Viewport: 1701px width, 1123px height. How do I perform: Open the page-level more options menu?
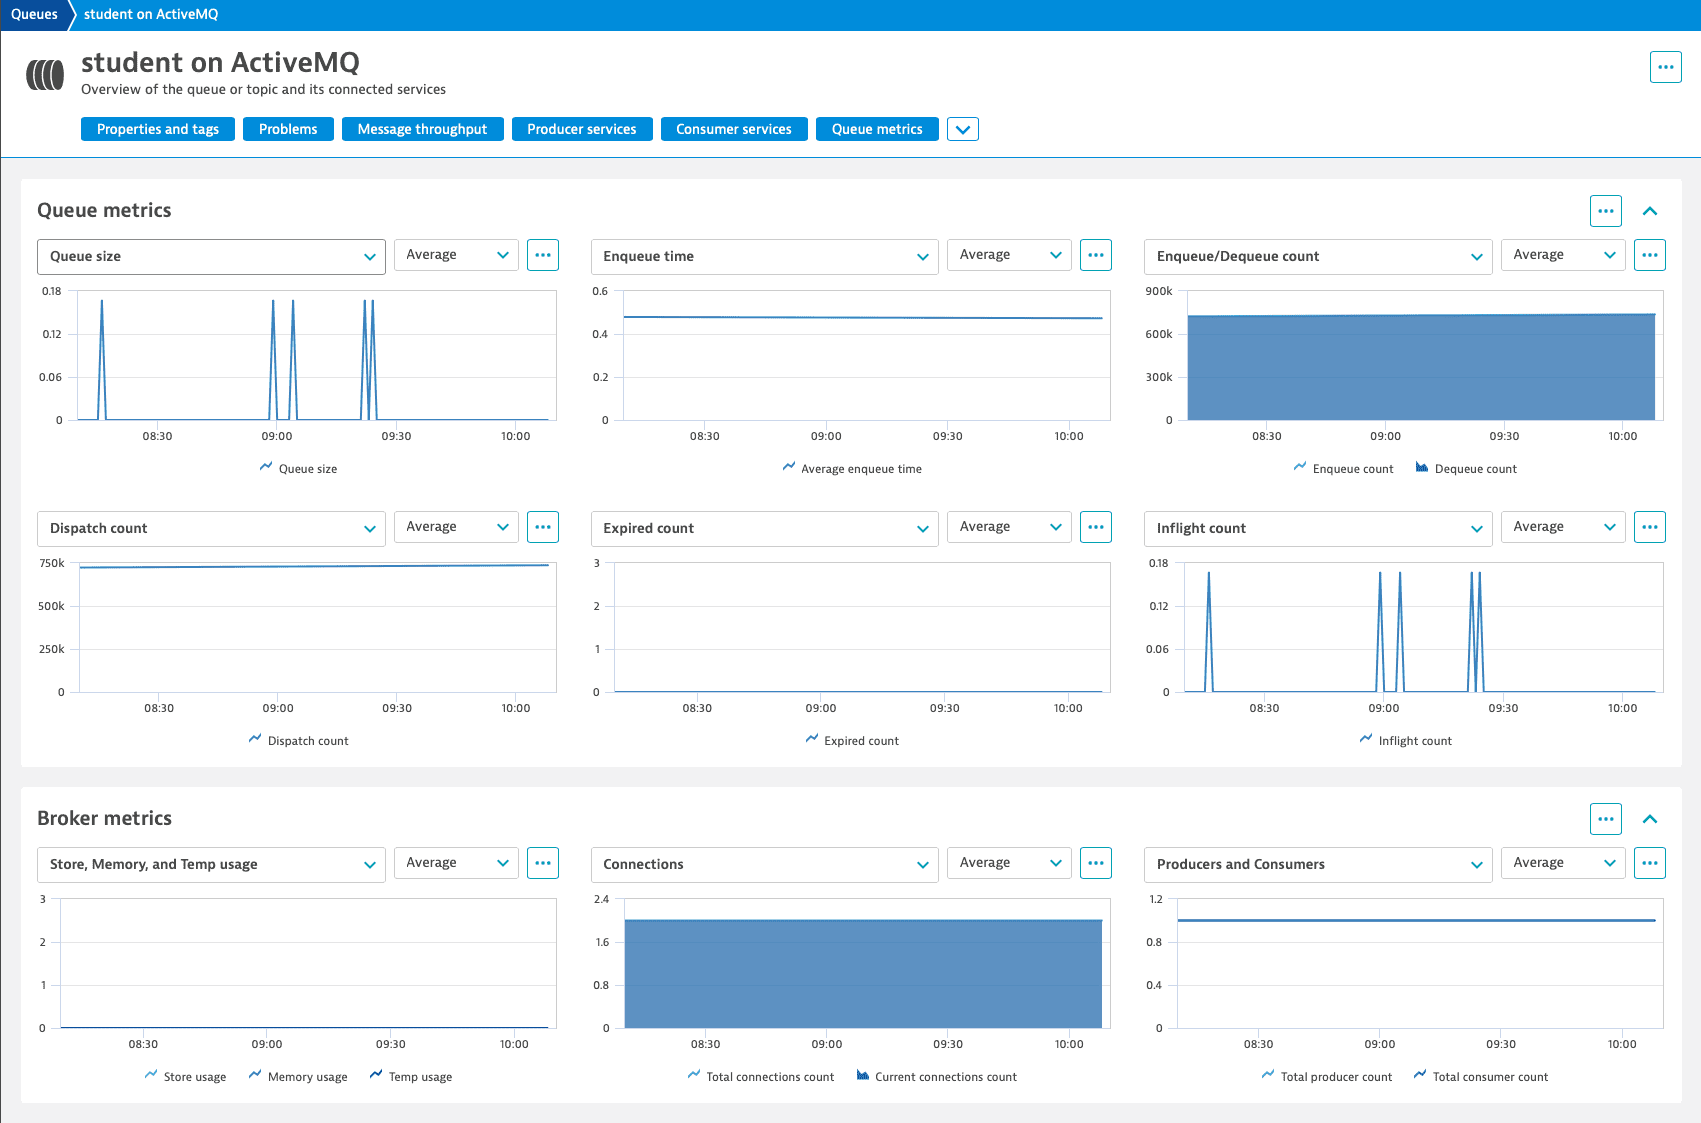click(1665, 67)
